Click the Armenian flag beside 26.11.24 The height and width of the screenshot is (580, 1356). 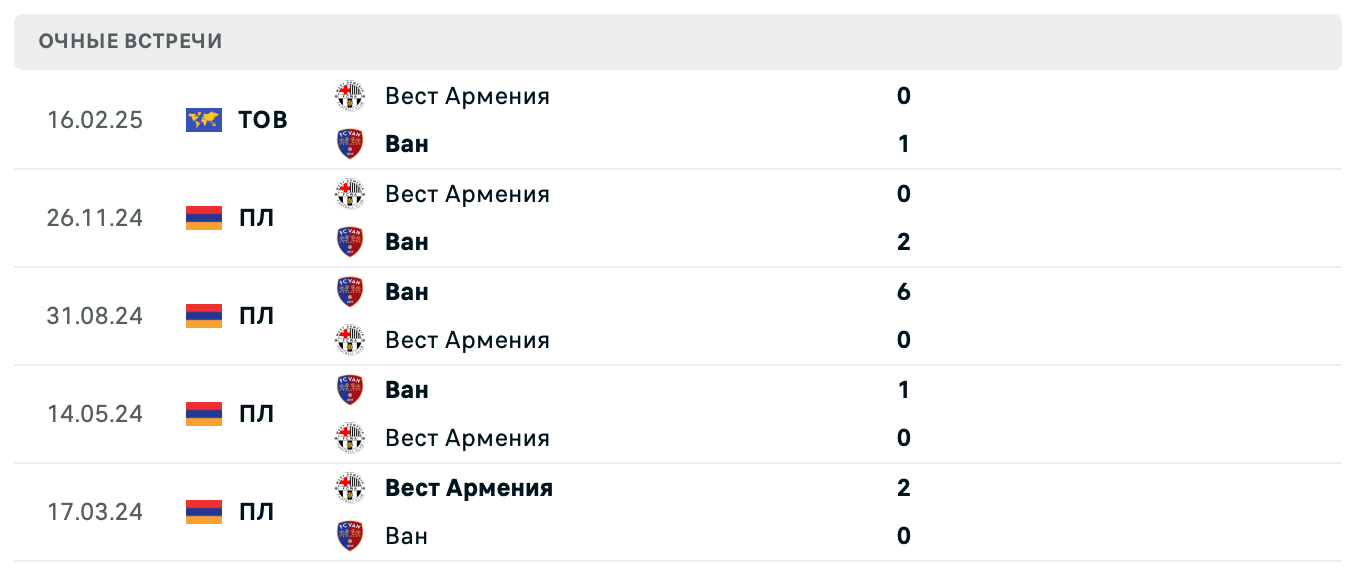pyautogui.click(x=202, y=217)
